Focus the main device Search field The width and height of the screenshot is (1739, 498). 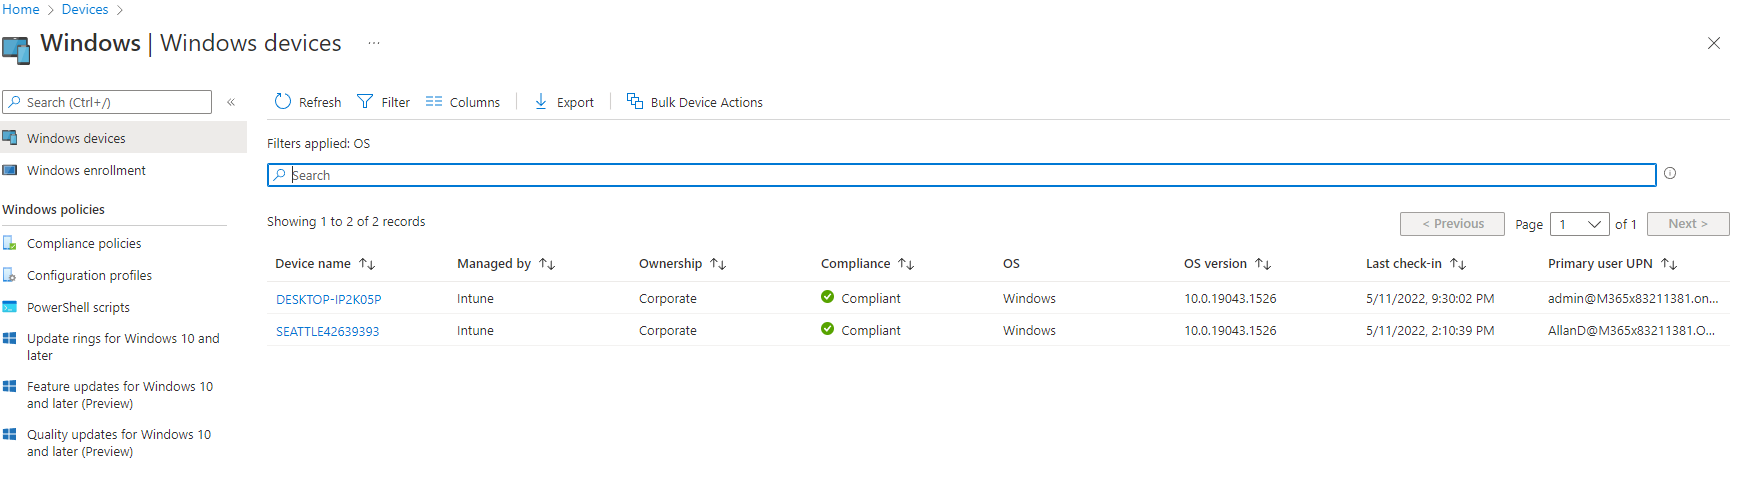click(962, 175)
